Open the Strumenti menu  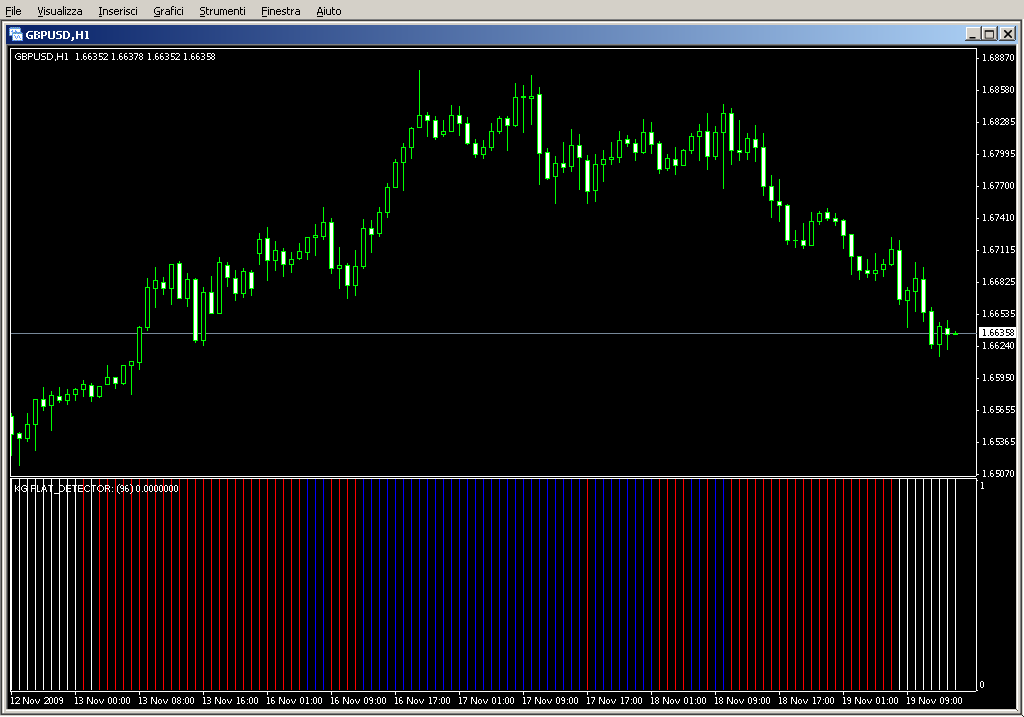coord(222,11)
